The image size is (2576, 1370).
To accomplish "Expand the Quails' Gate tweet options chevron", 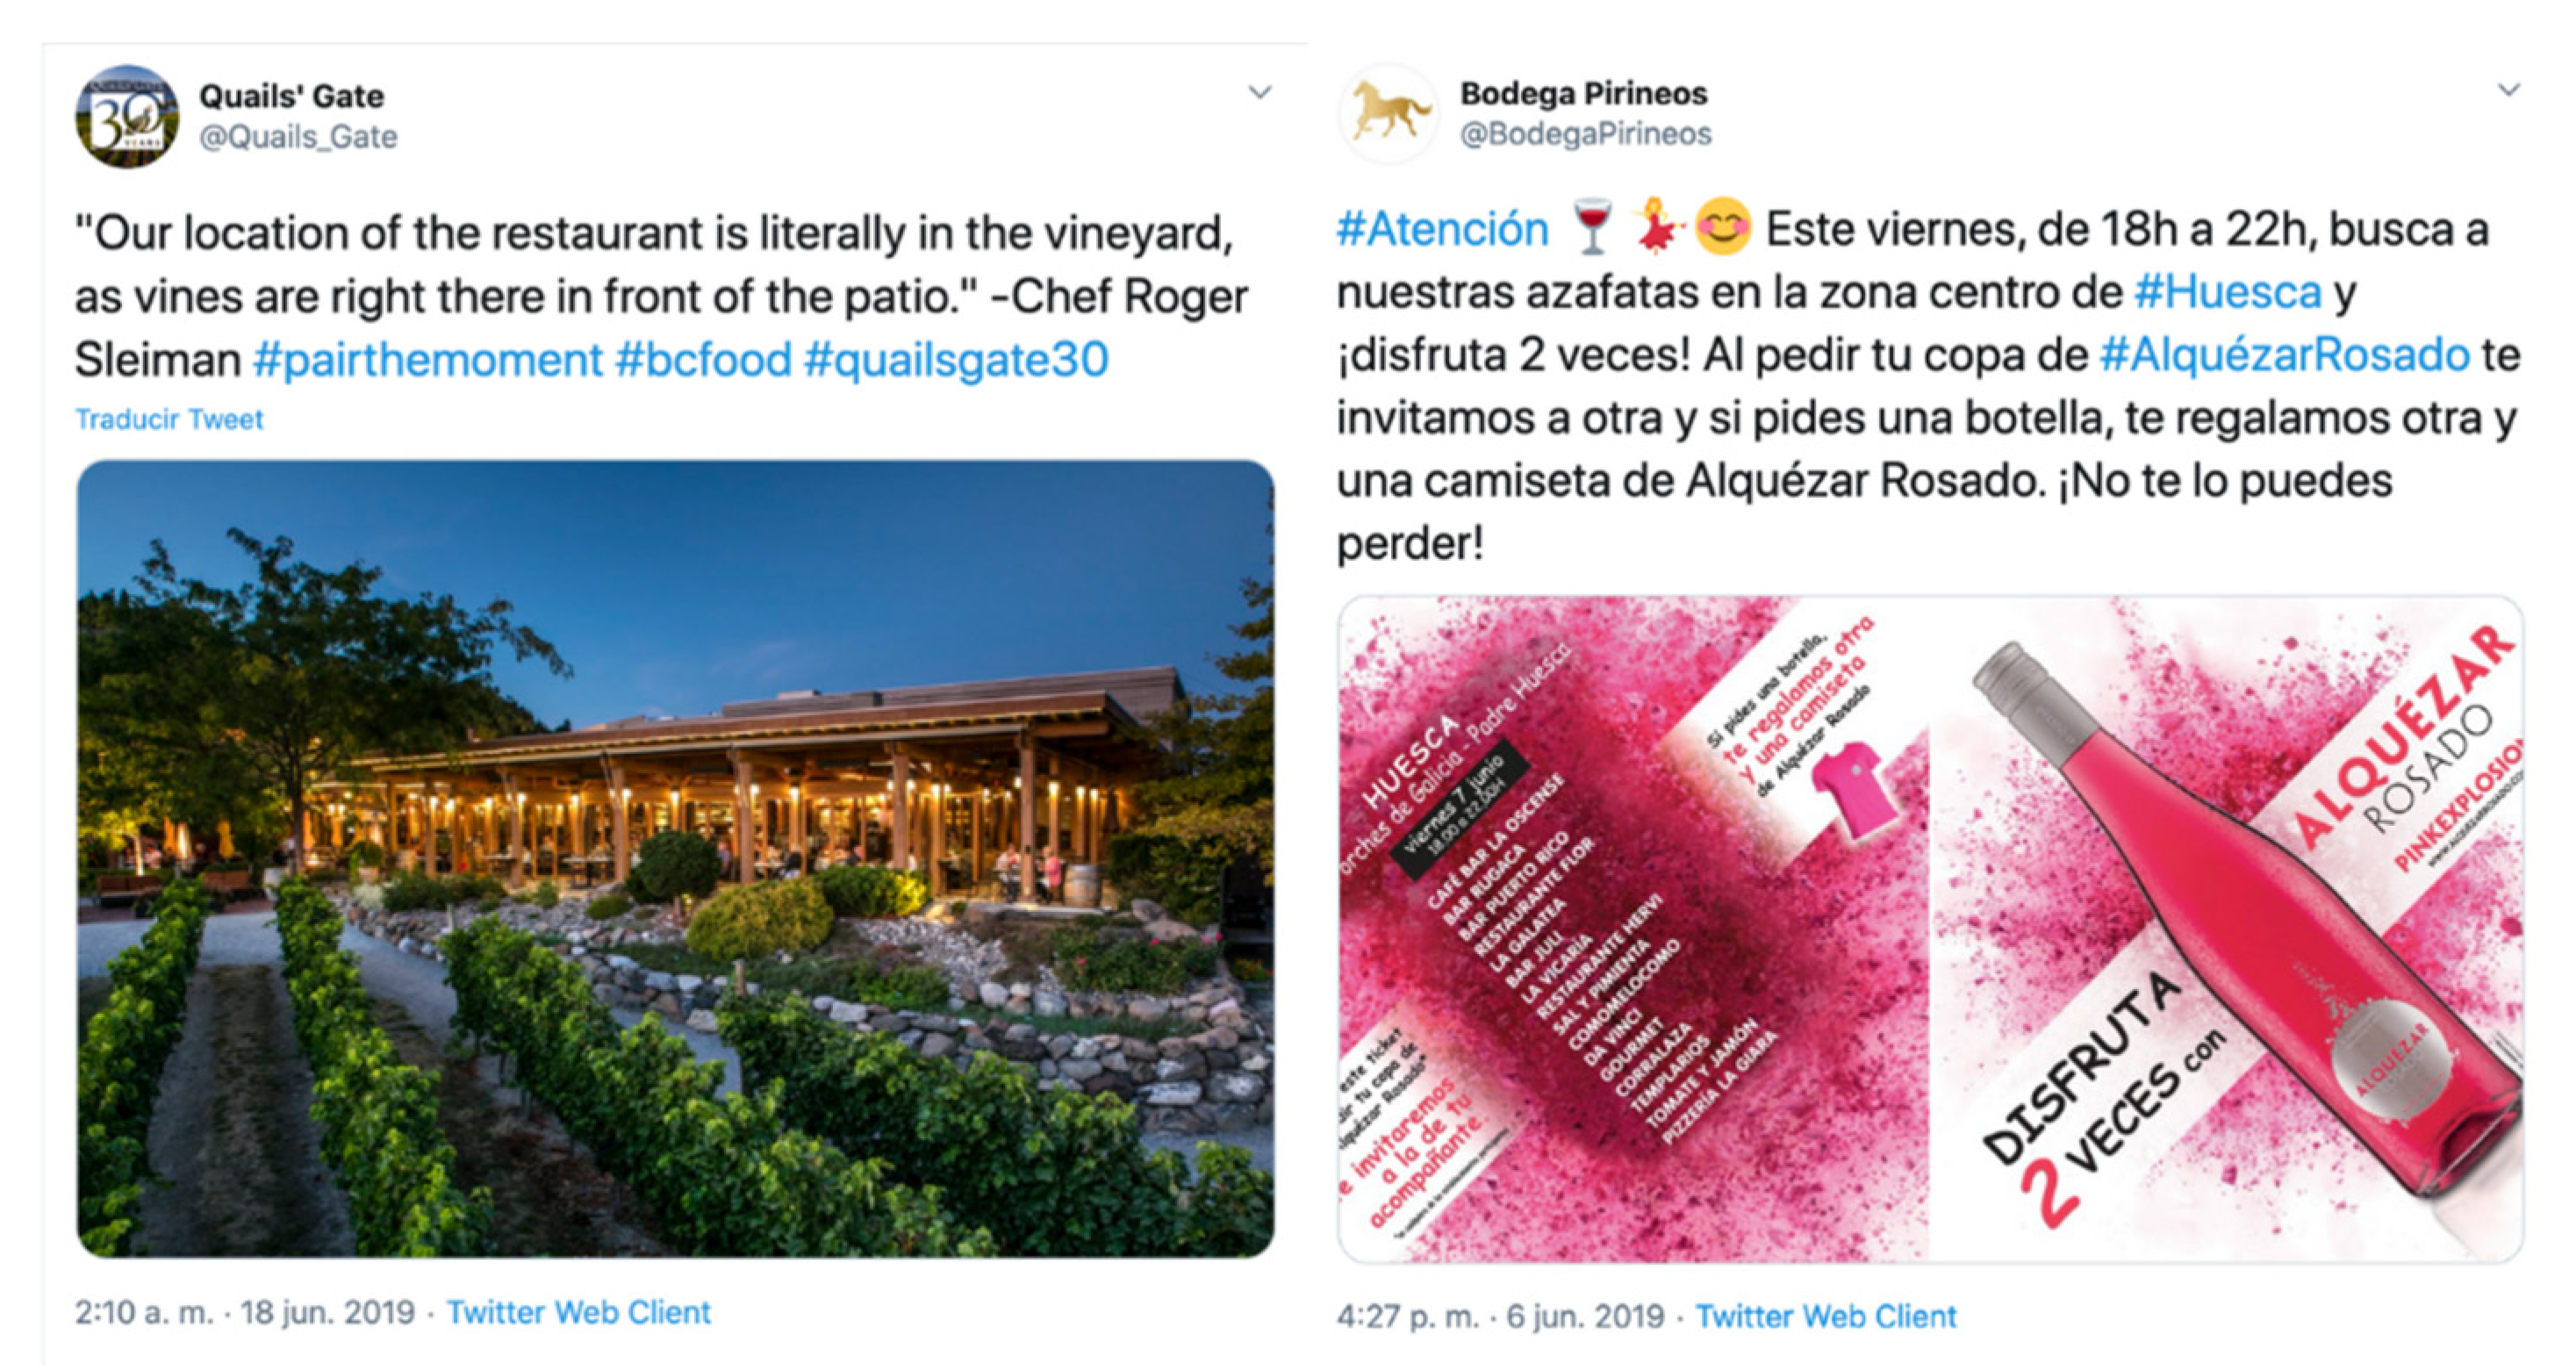I will click(1260, 93).
